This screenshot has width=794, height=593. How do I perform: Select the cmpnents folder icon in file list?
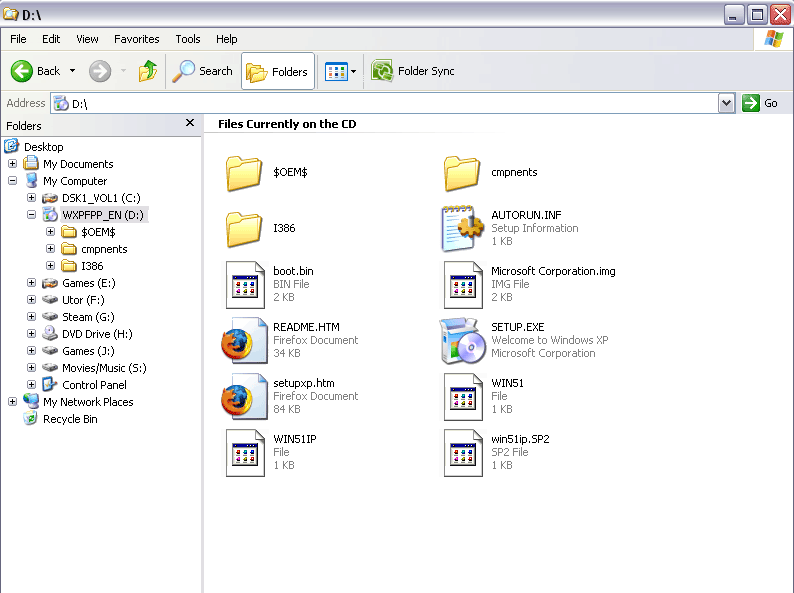click(462, 173)
